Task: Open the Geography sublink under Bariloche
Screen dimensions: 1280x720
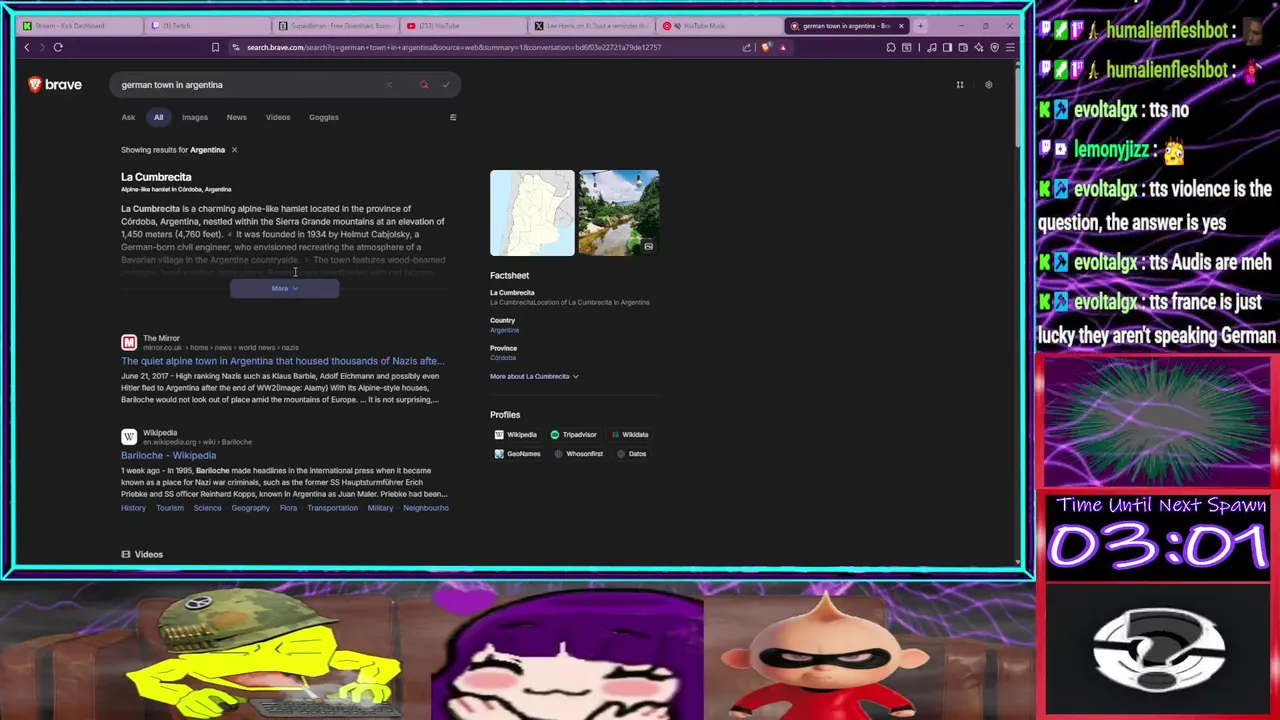Action: 251,508
